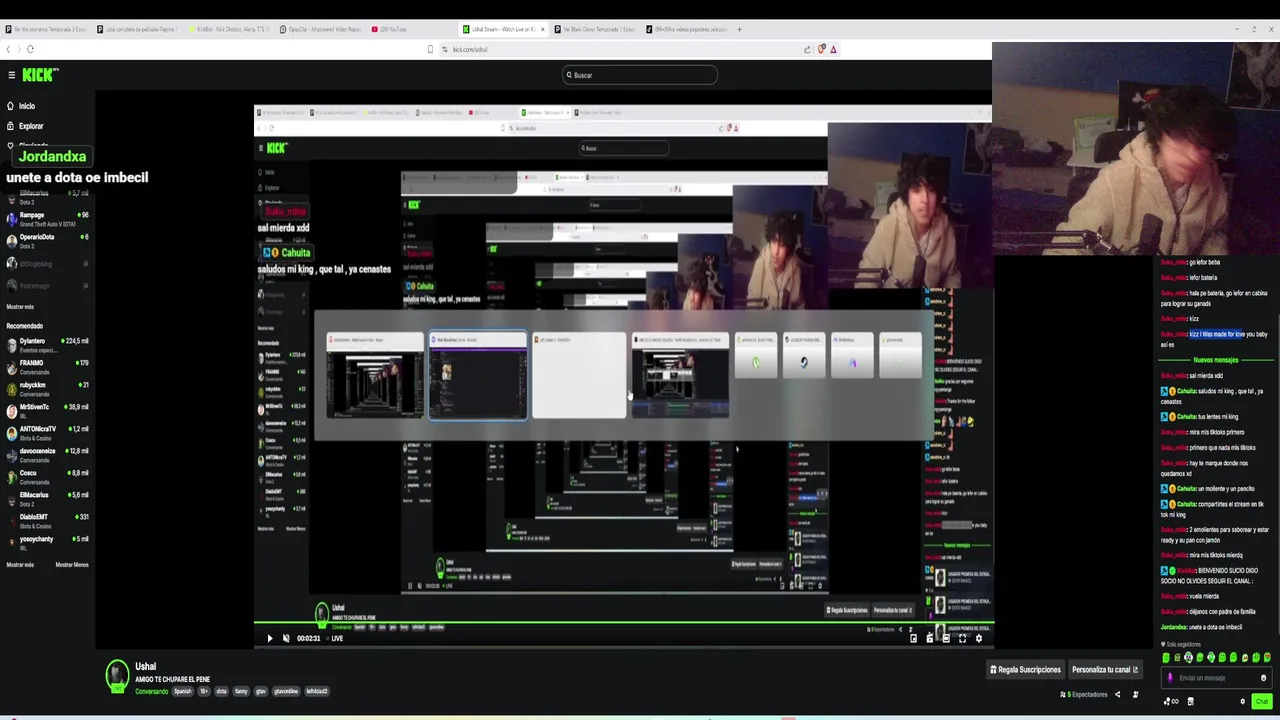Insert the first green emote in quick row

pyautogui.click(x=1166, y=657)
